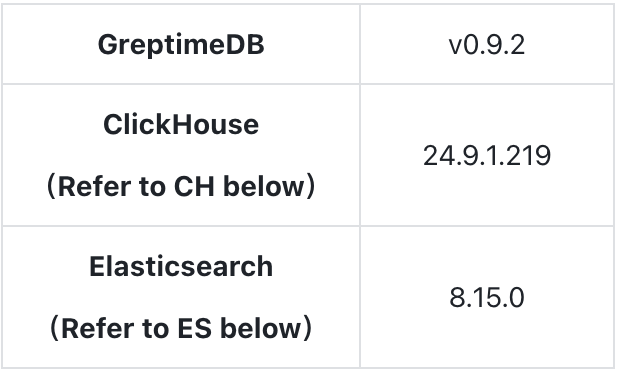The height and width of the screenshot is (374, 620).
Task: Click closing parenthesis after "ES below"
Action: (x=307, y=328)
